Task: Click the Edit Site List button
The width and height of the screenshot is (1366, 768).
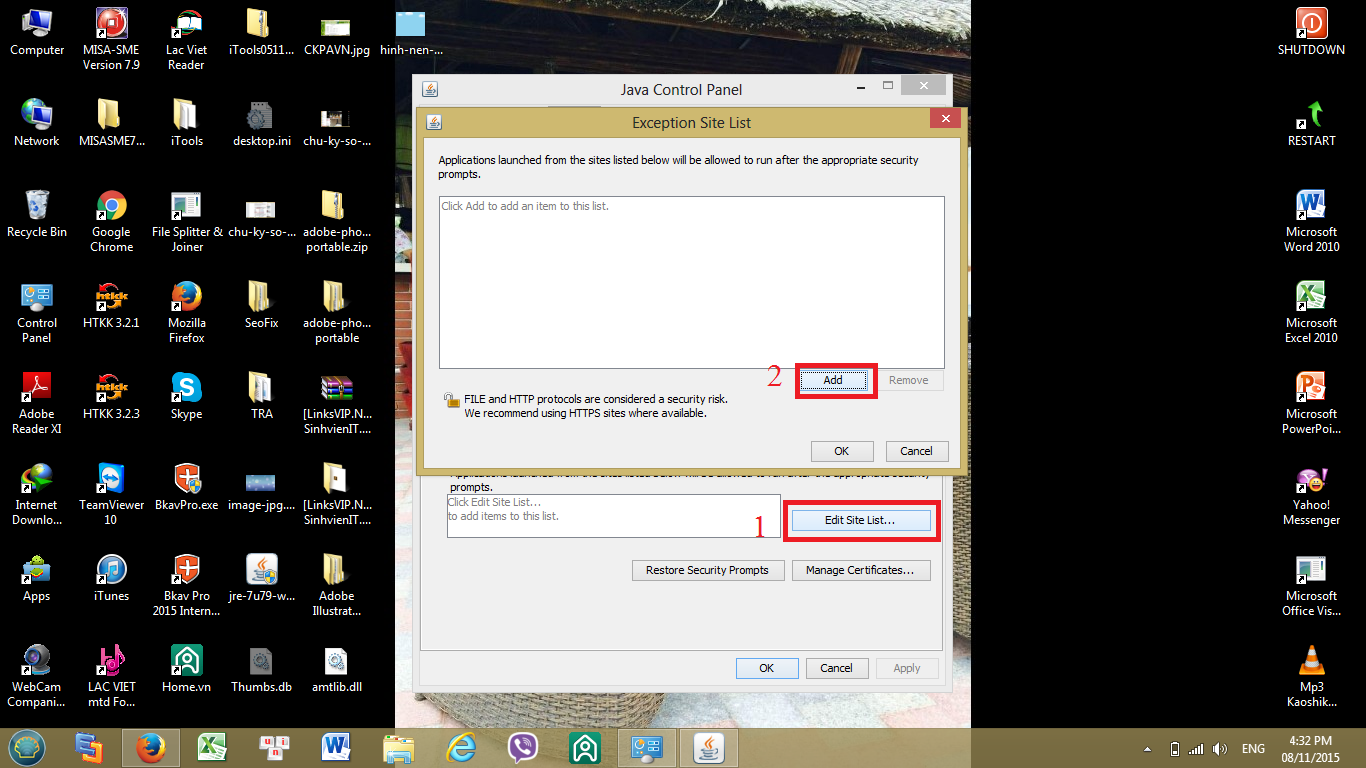Action: tap(860, 520)
